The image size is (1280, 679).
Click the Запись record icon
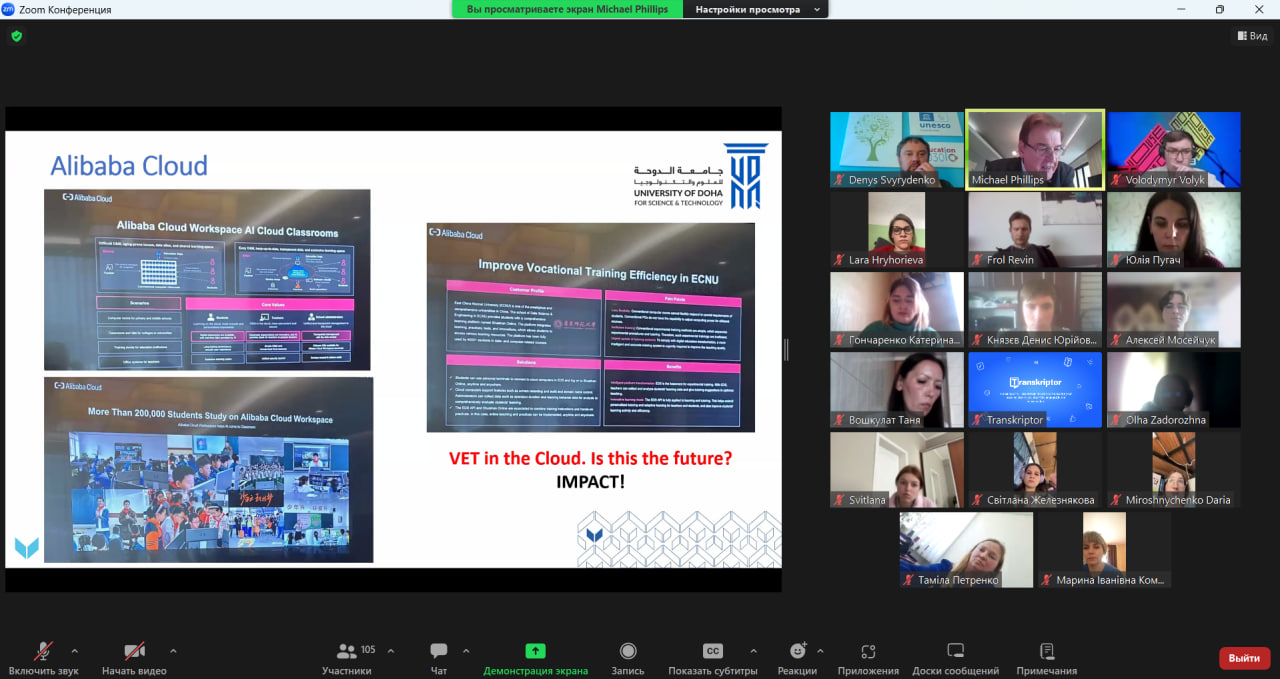627,652
